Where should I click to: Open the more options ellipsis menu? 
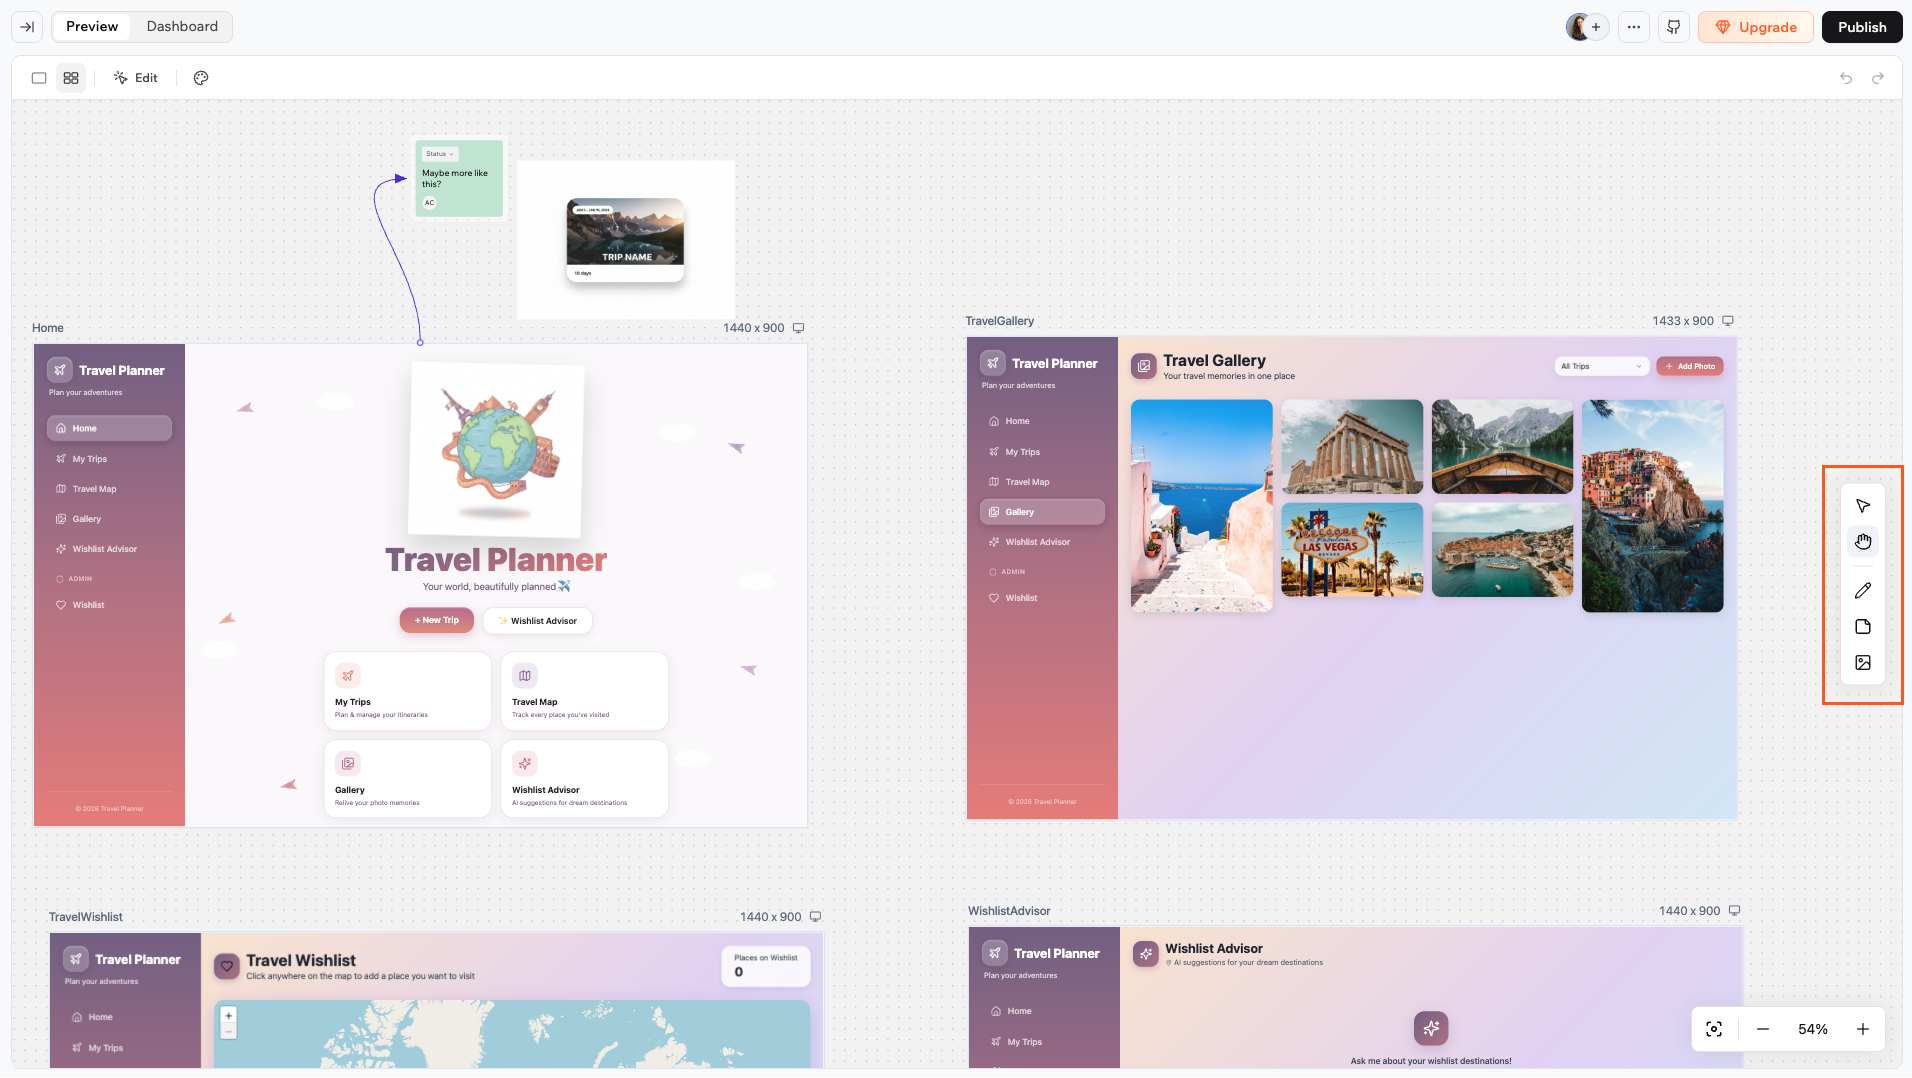pyautogui.click(x=1634, y=27)
